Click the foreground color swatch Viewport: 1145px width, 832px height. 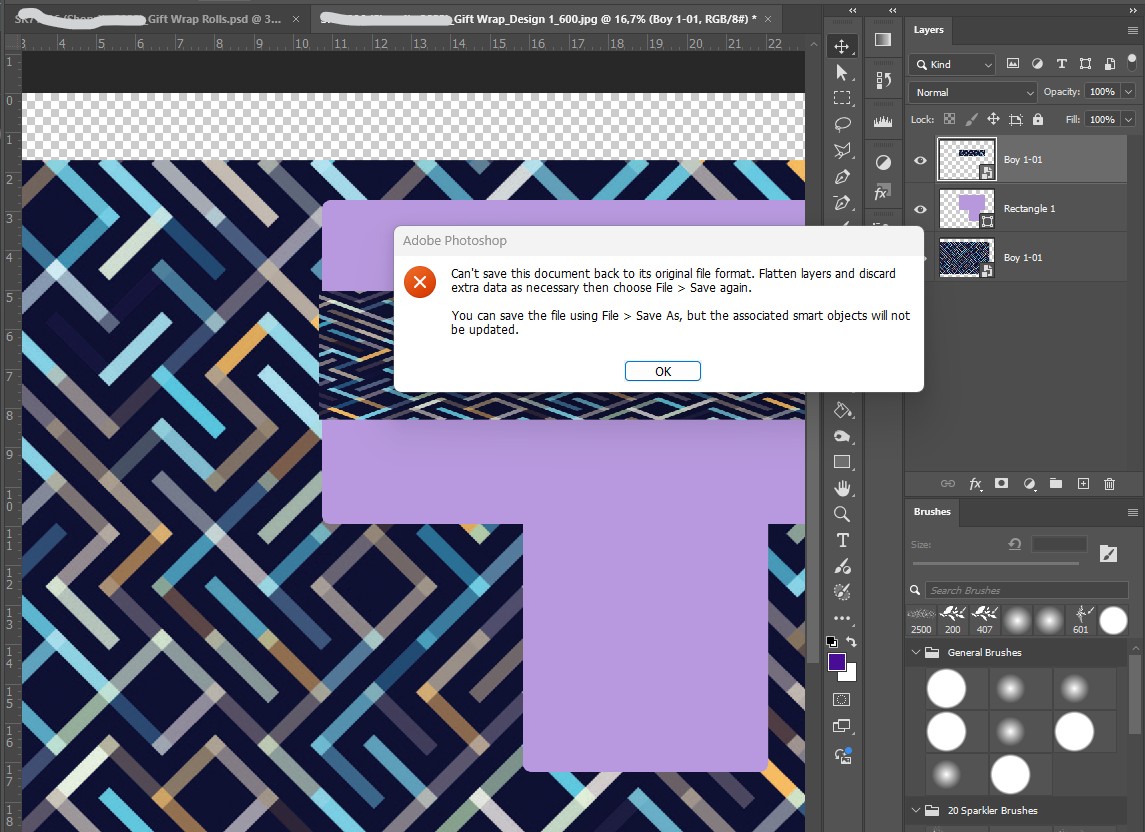click(835, 662)
